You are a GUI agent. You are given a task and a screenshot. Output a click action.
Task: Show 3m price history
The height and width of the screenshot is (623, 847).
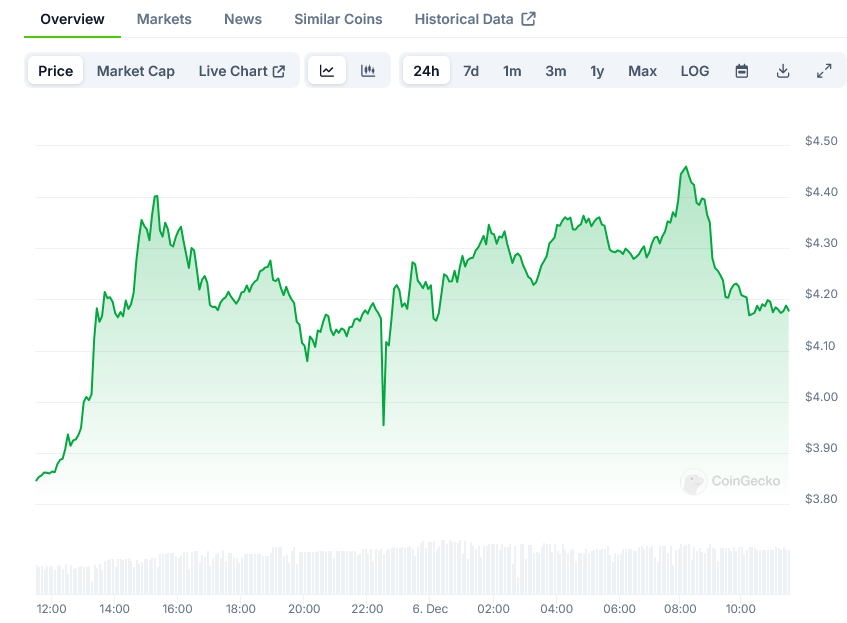click(556, 71)
